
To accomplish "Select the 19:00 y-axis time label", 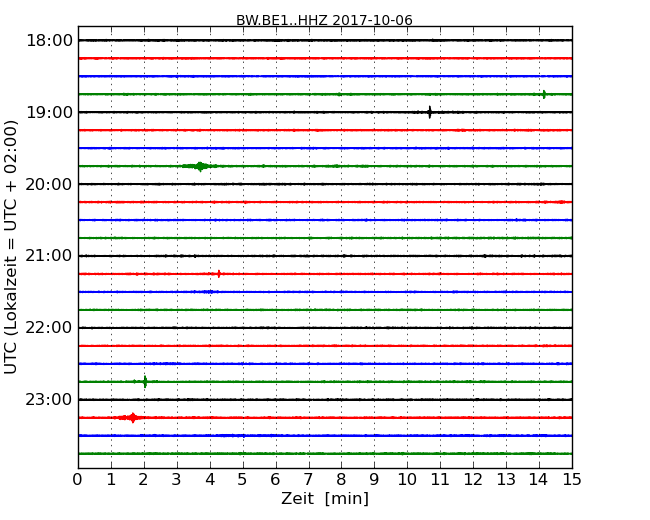I will (49, 112).
